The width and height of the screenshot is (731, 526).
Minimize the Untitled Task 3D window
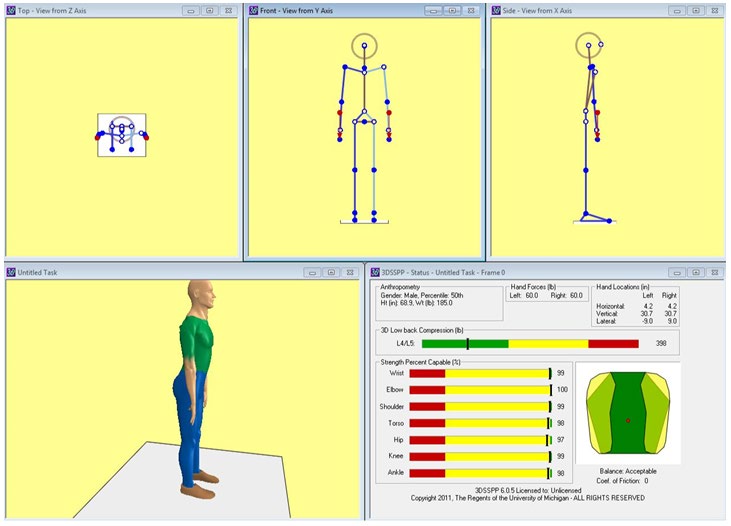tap(312, 272)
